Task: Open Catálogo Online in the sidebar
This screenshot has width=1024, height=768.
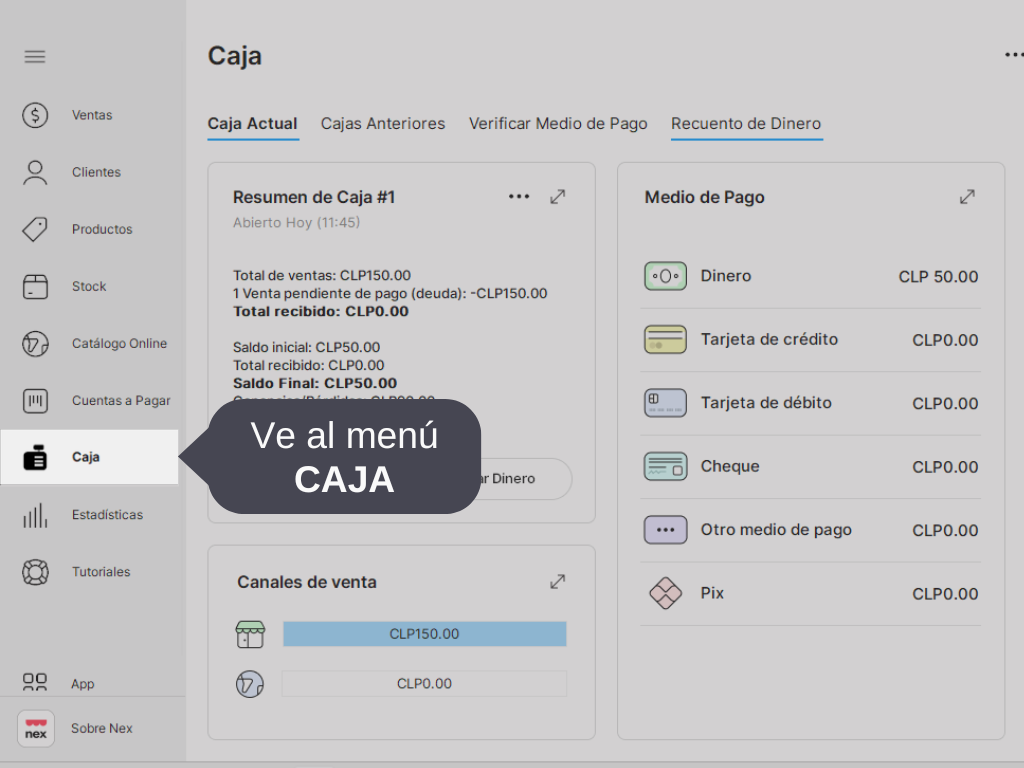Action: pos(120,344)
